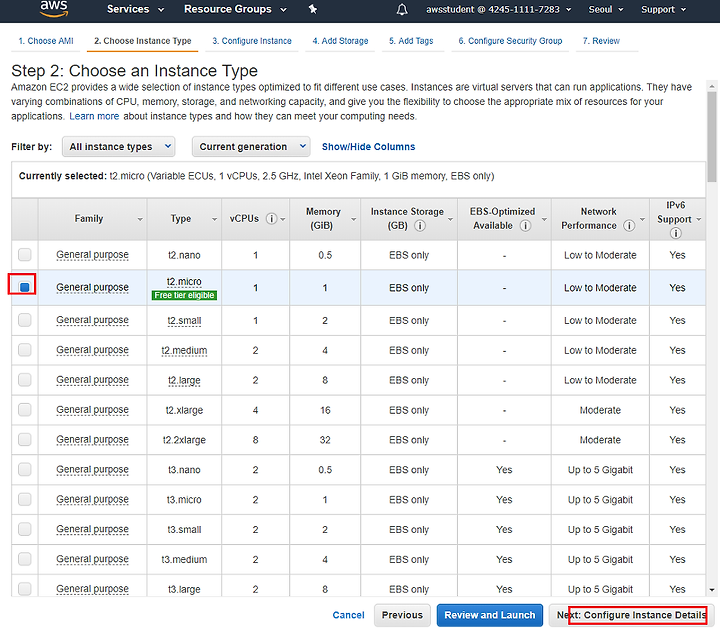Open the All instance types filter dropdown
The width and height of the screenshot is (720, 640).
click(x=118, y=147)
